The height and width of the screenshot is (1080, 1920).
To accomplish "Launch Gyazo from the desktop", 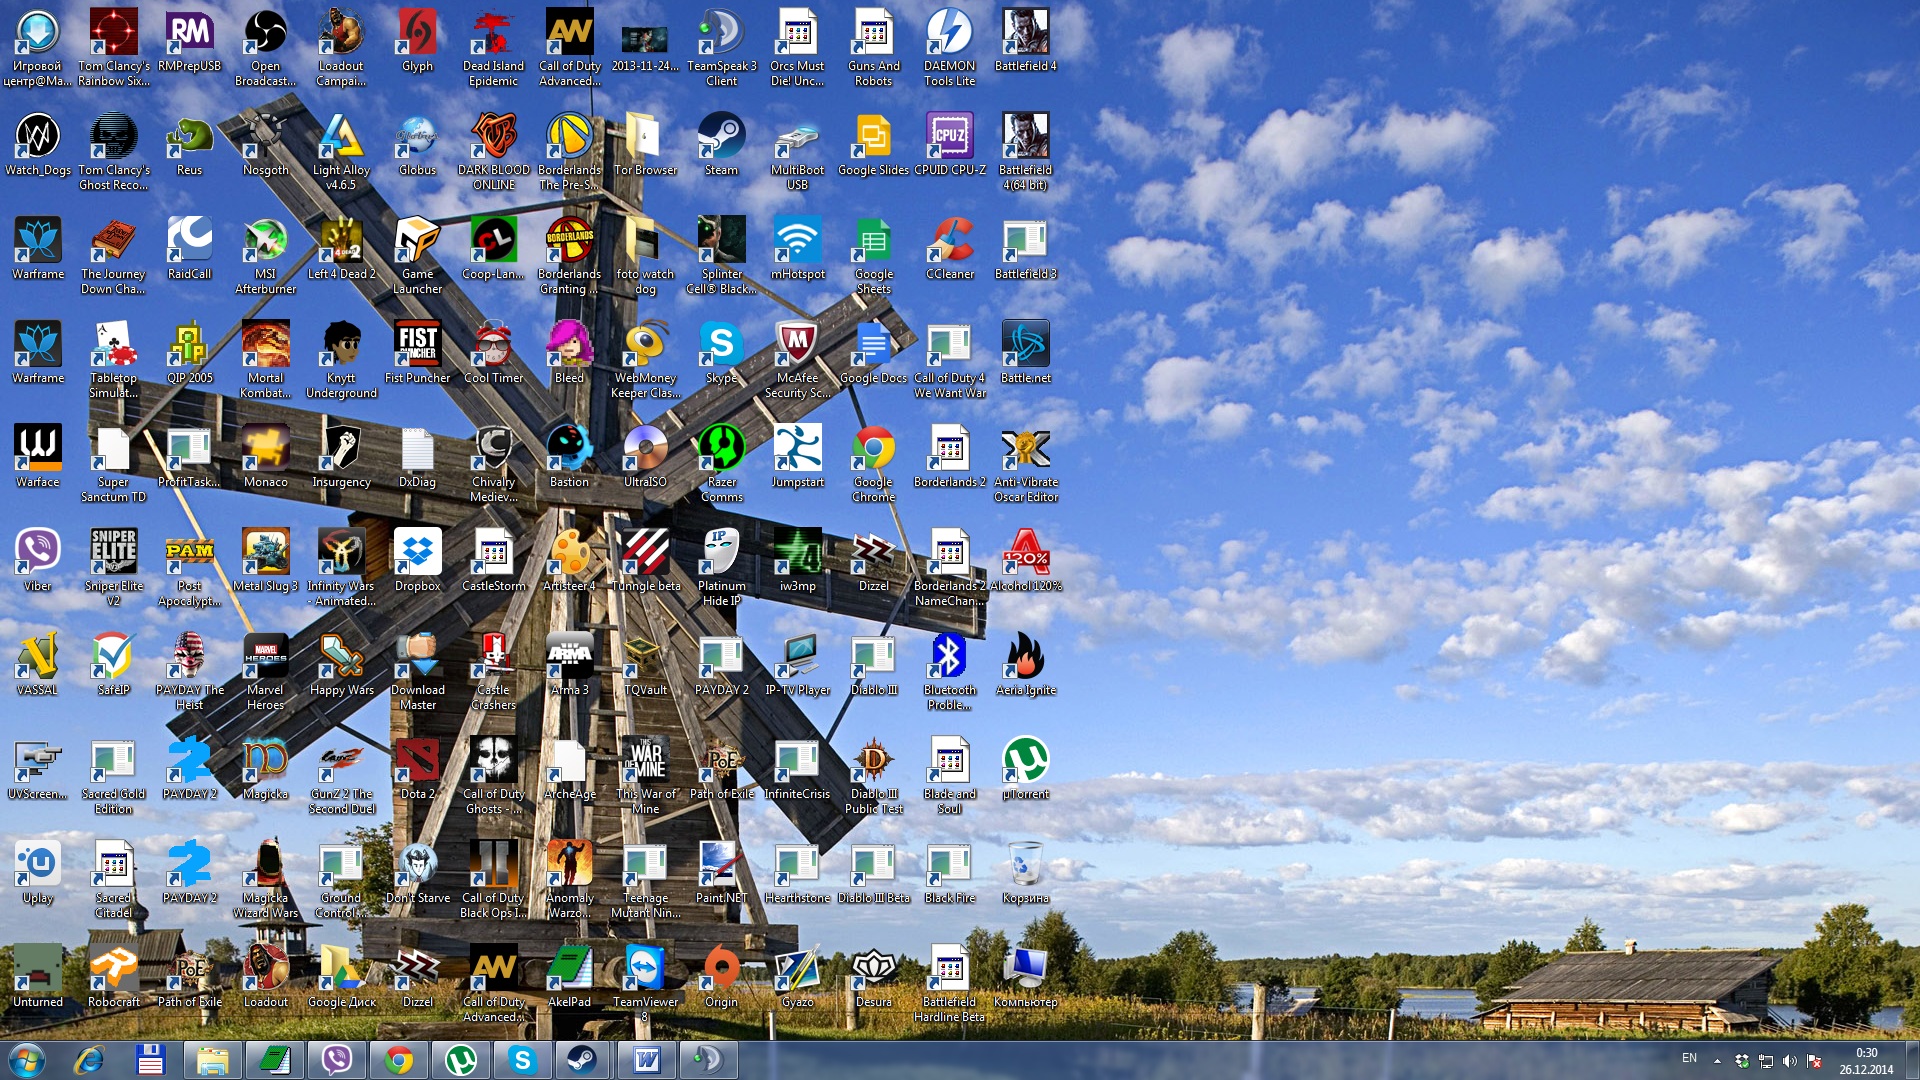I will click(x=797, y=977).
